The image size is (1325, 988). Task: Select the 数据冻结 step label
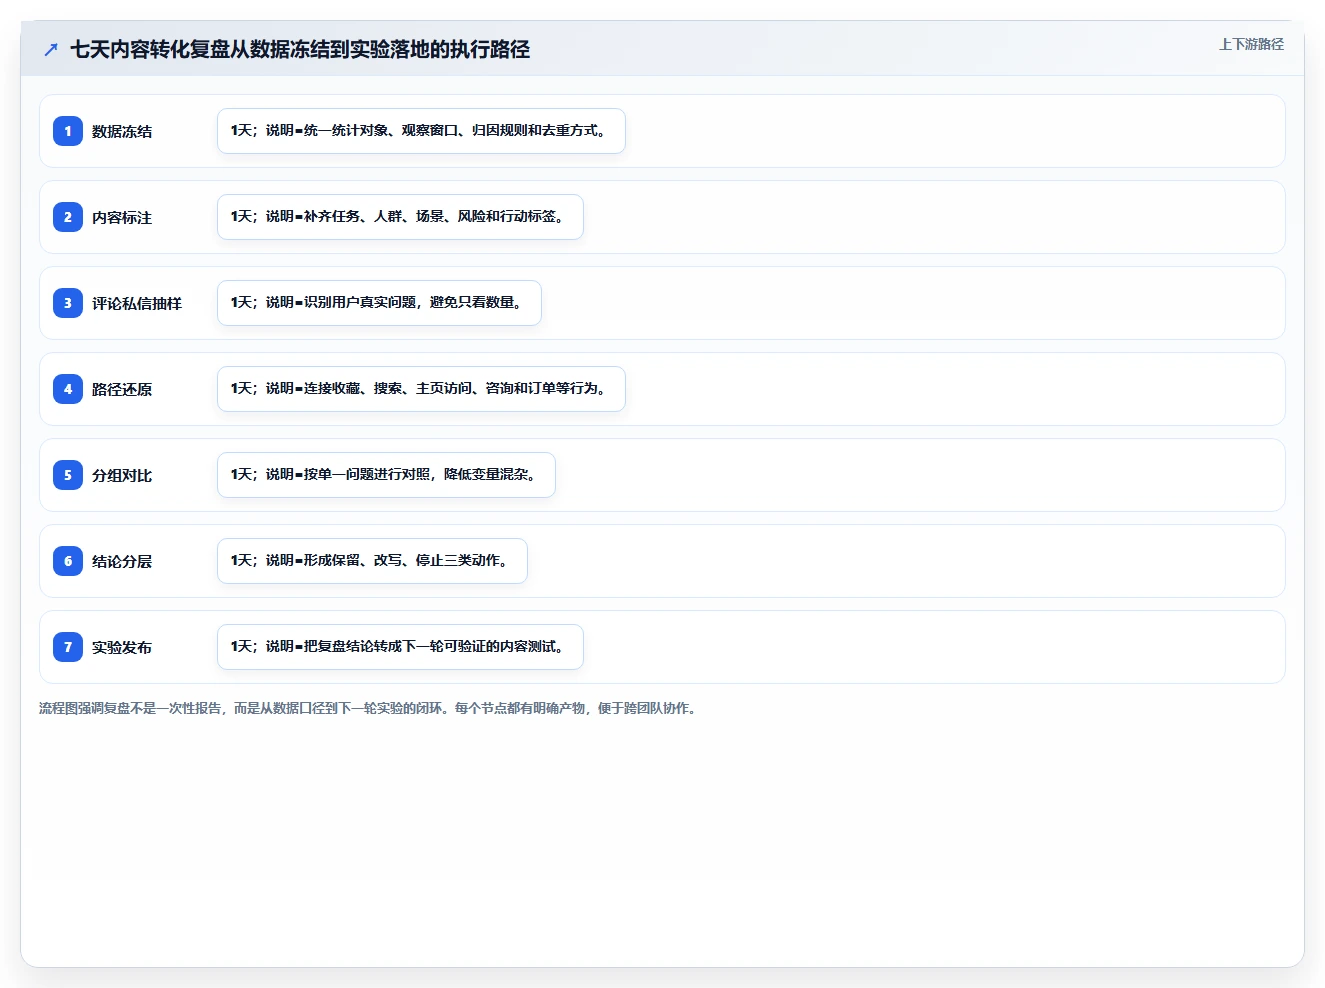(122, 131)
